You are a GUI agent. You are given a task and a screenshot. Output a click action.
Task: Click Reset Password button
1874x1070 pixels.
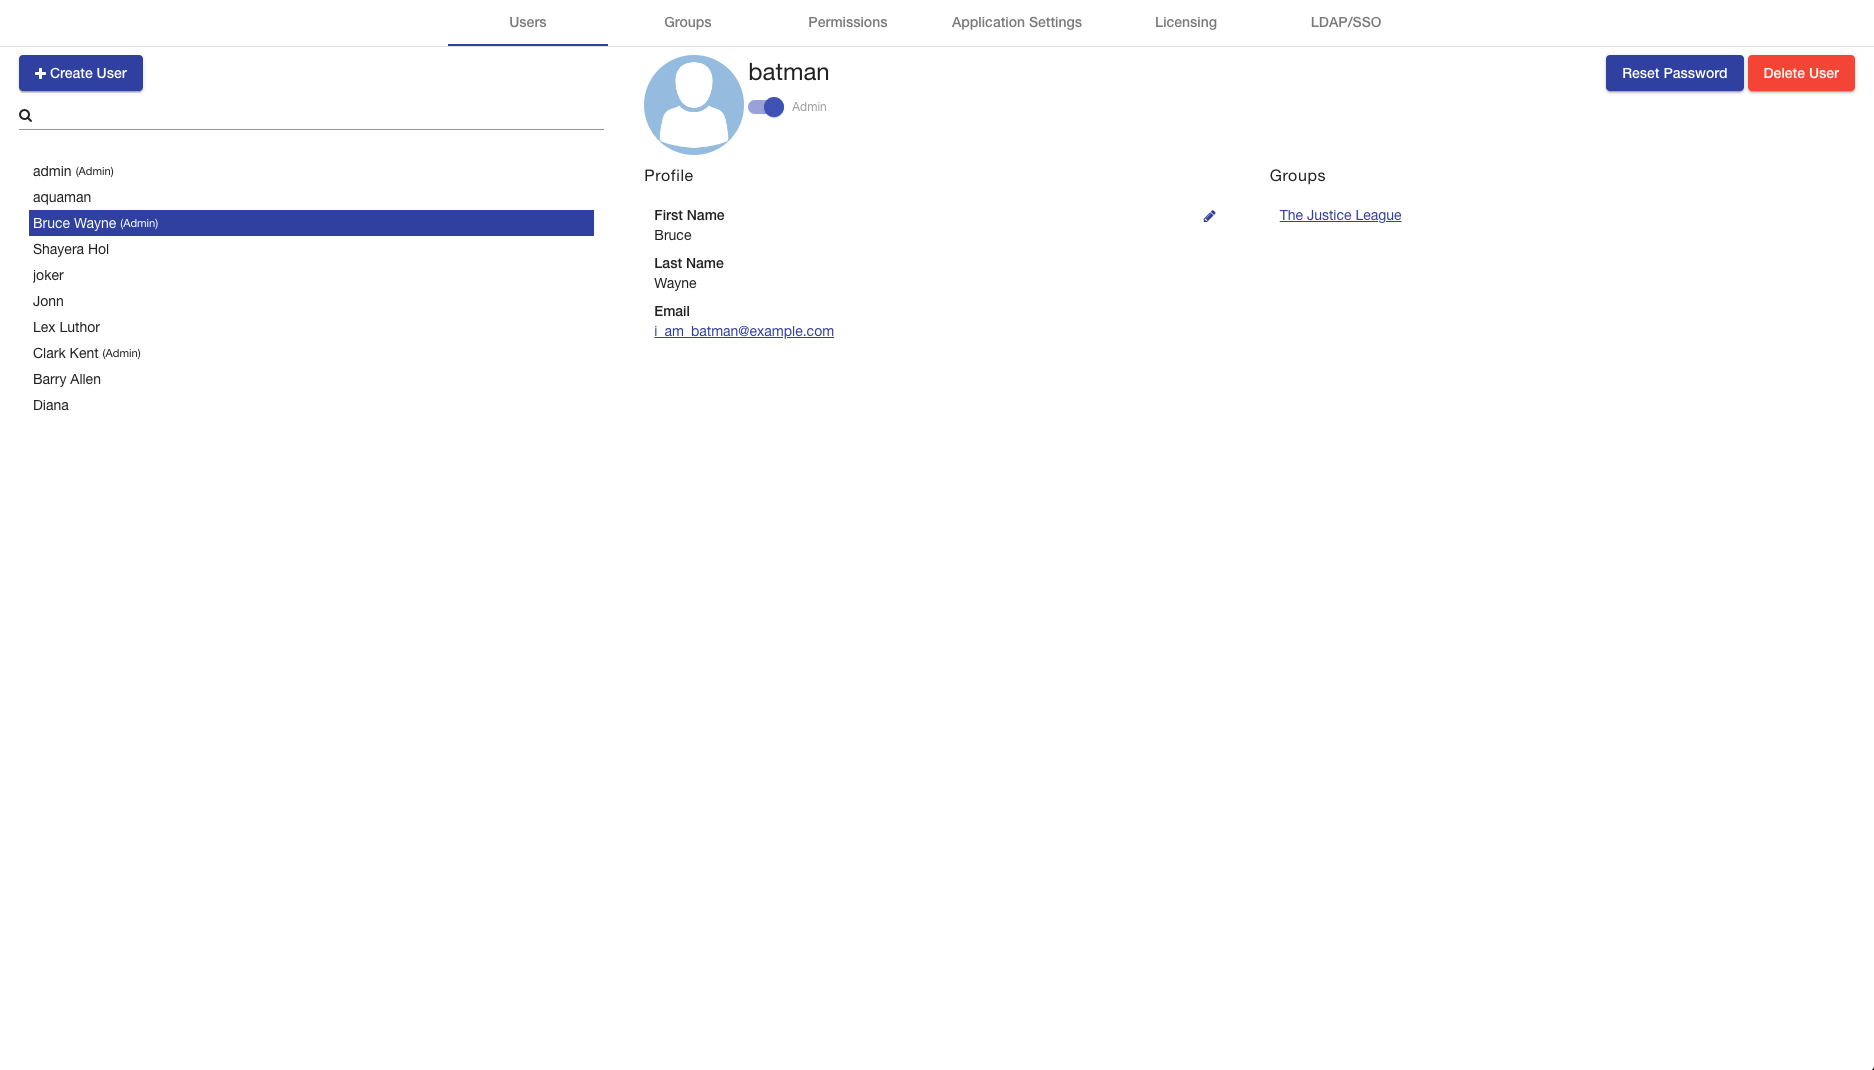click(1674, 73)
